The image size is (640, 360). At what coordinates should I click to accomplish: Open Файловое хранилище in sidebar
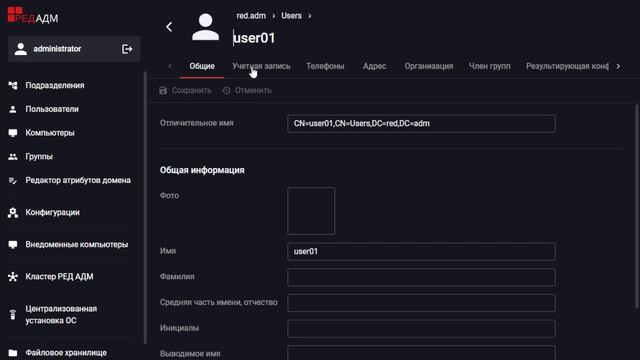pyautogui.click(x=66, y=353)
